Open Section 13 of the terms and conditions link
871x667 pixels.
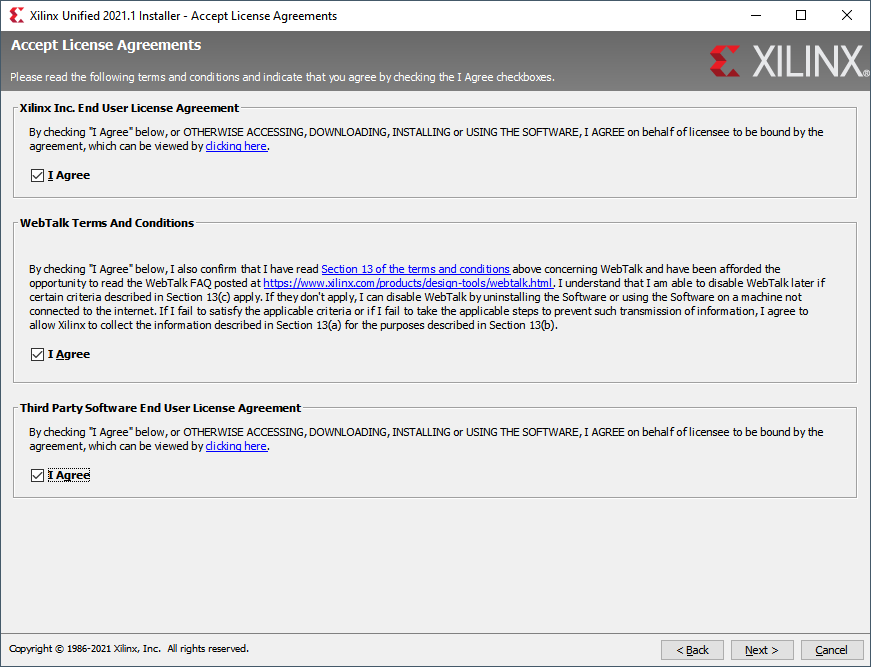coord(415,269)
